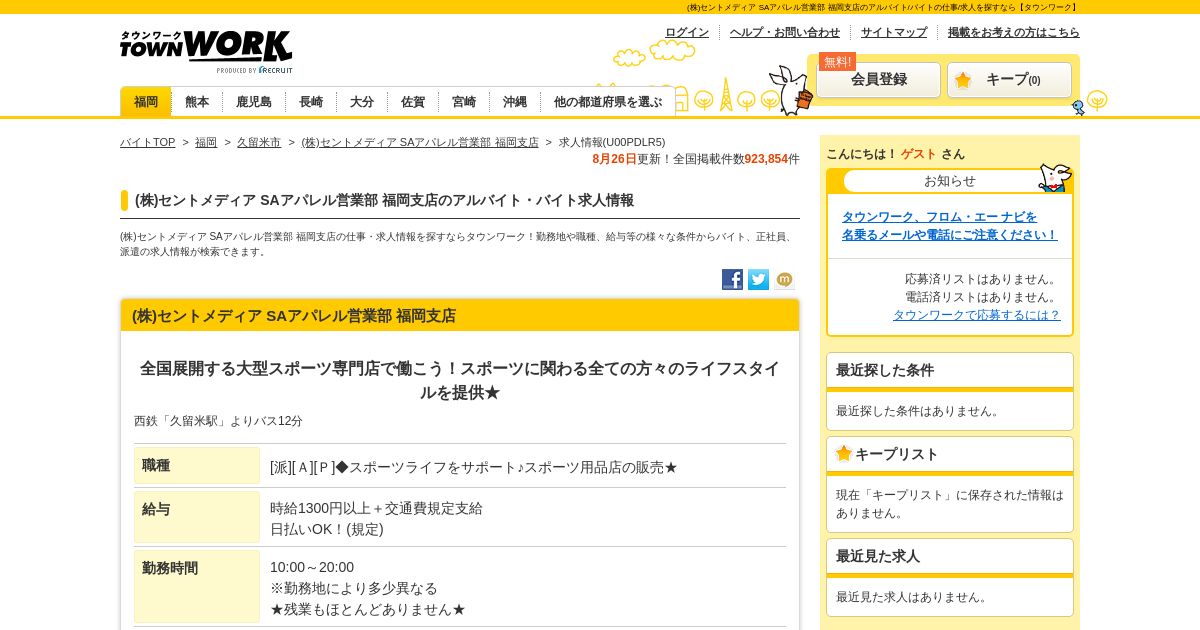Share this job on Facebook
The width and height of the screenshot is (1200, 630).
(732, 280)
